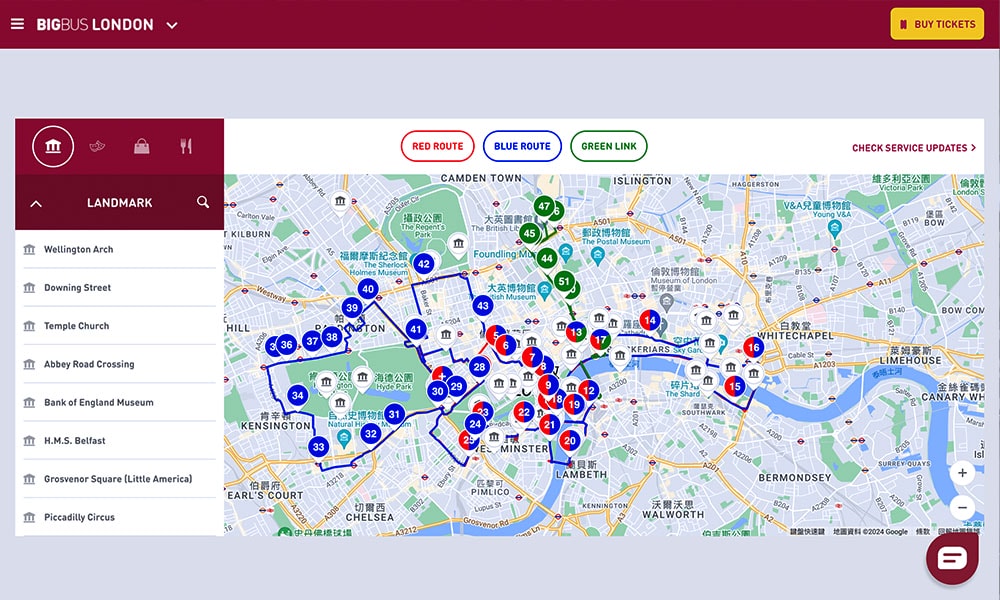This screenshot has height=600, width=1000.
Task: Select Bank of England Museum landmark
Action: [119, 402]
